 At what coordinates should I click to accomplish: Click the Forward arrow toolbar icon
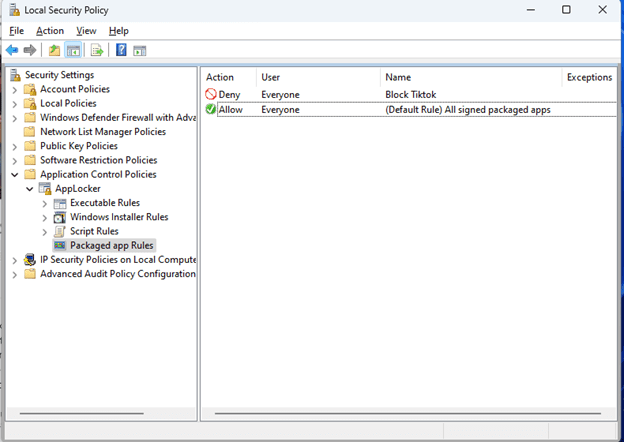[30, 50]
